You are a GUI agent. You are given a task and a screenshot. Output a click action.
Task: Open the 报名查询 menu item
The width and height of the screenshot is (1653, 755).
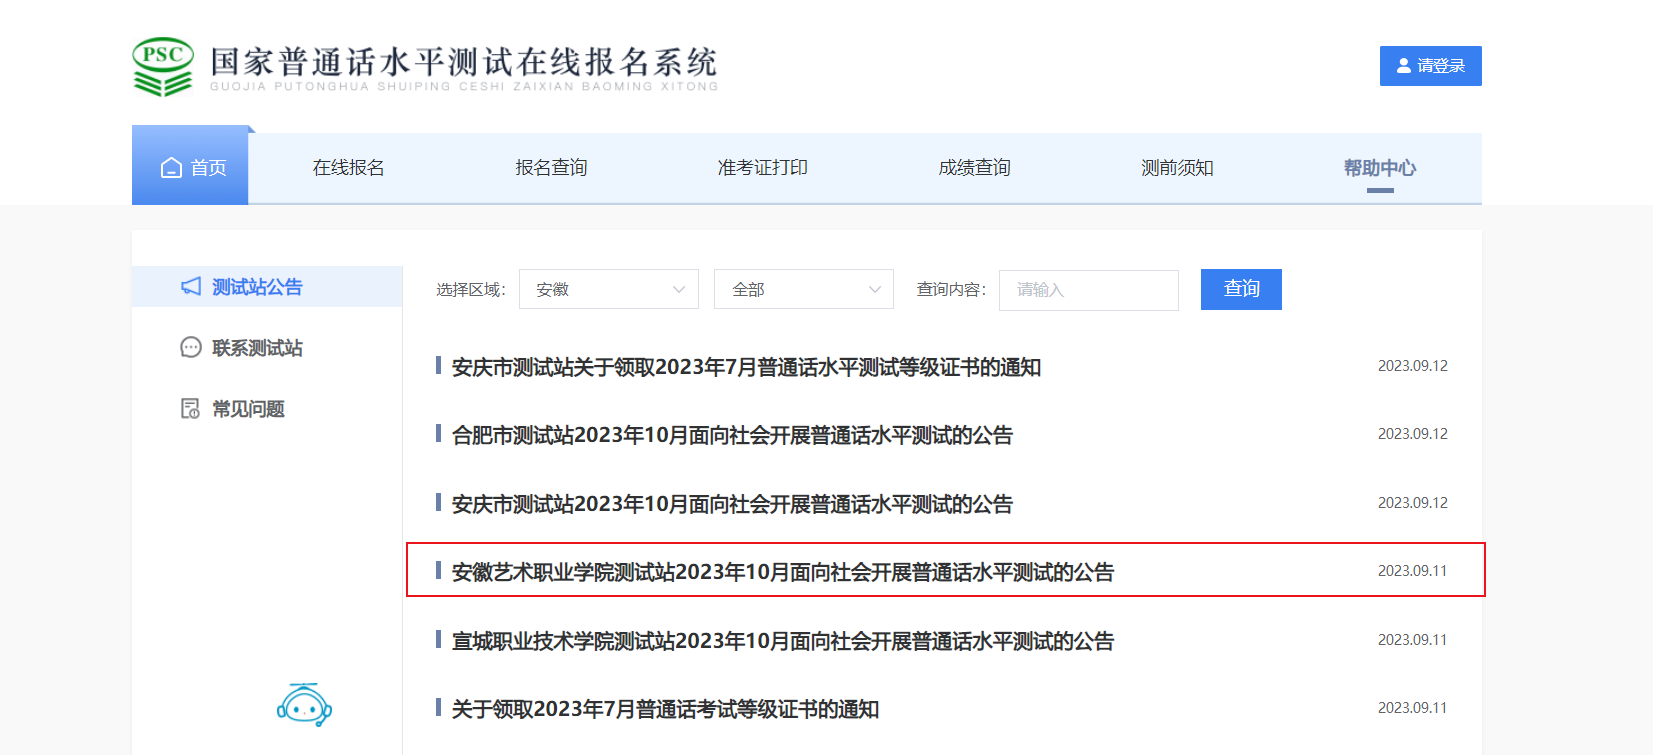pos(551,168)
